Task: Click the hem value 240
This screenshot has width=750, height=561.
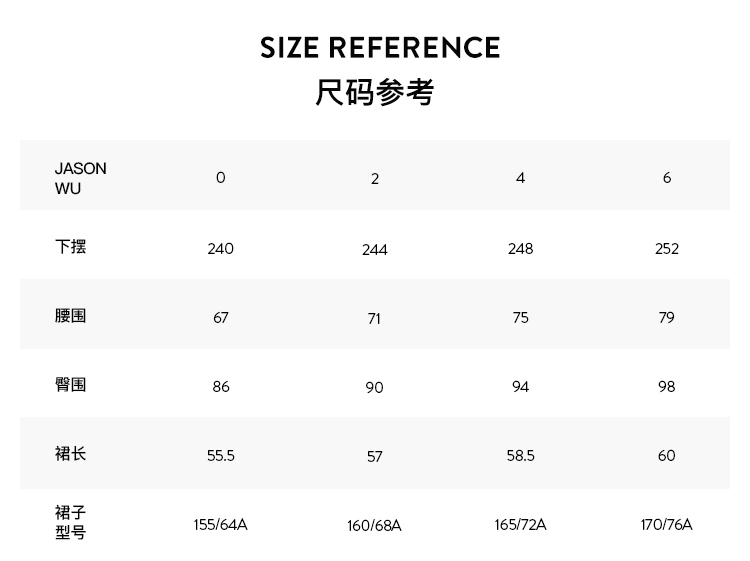Action: [x=221, y=248]
